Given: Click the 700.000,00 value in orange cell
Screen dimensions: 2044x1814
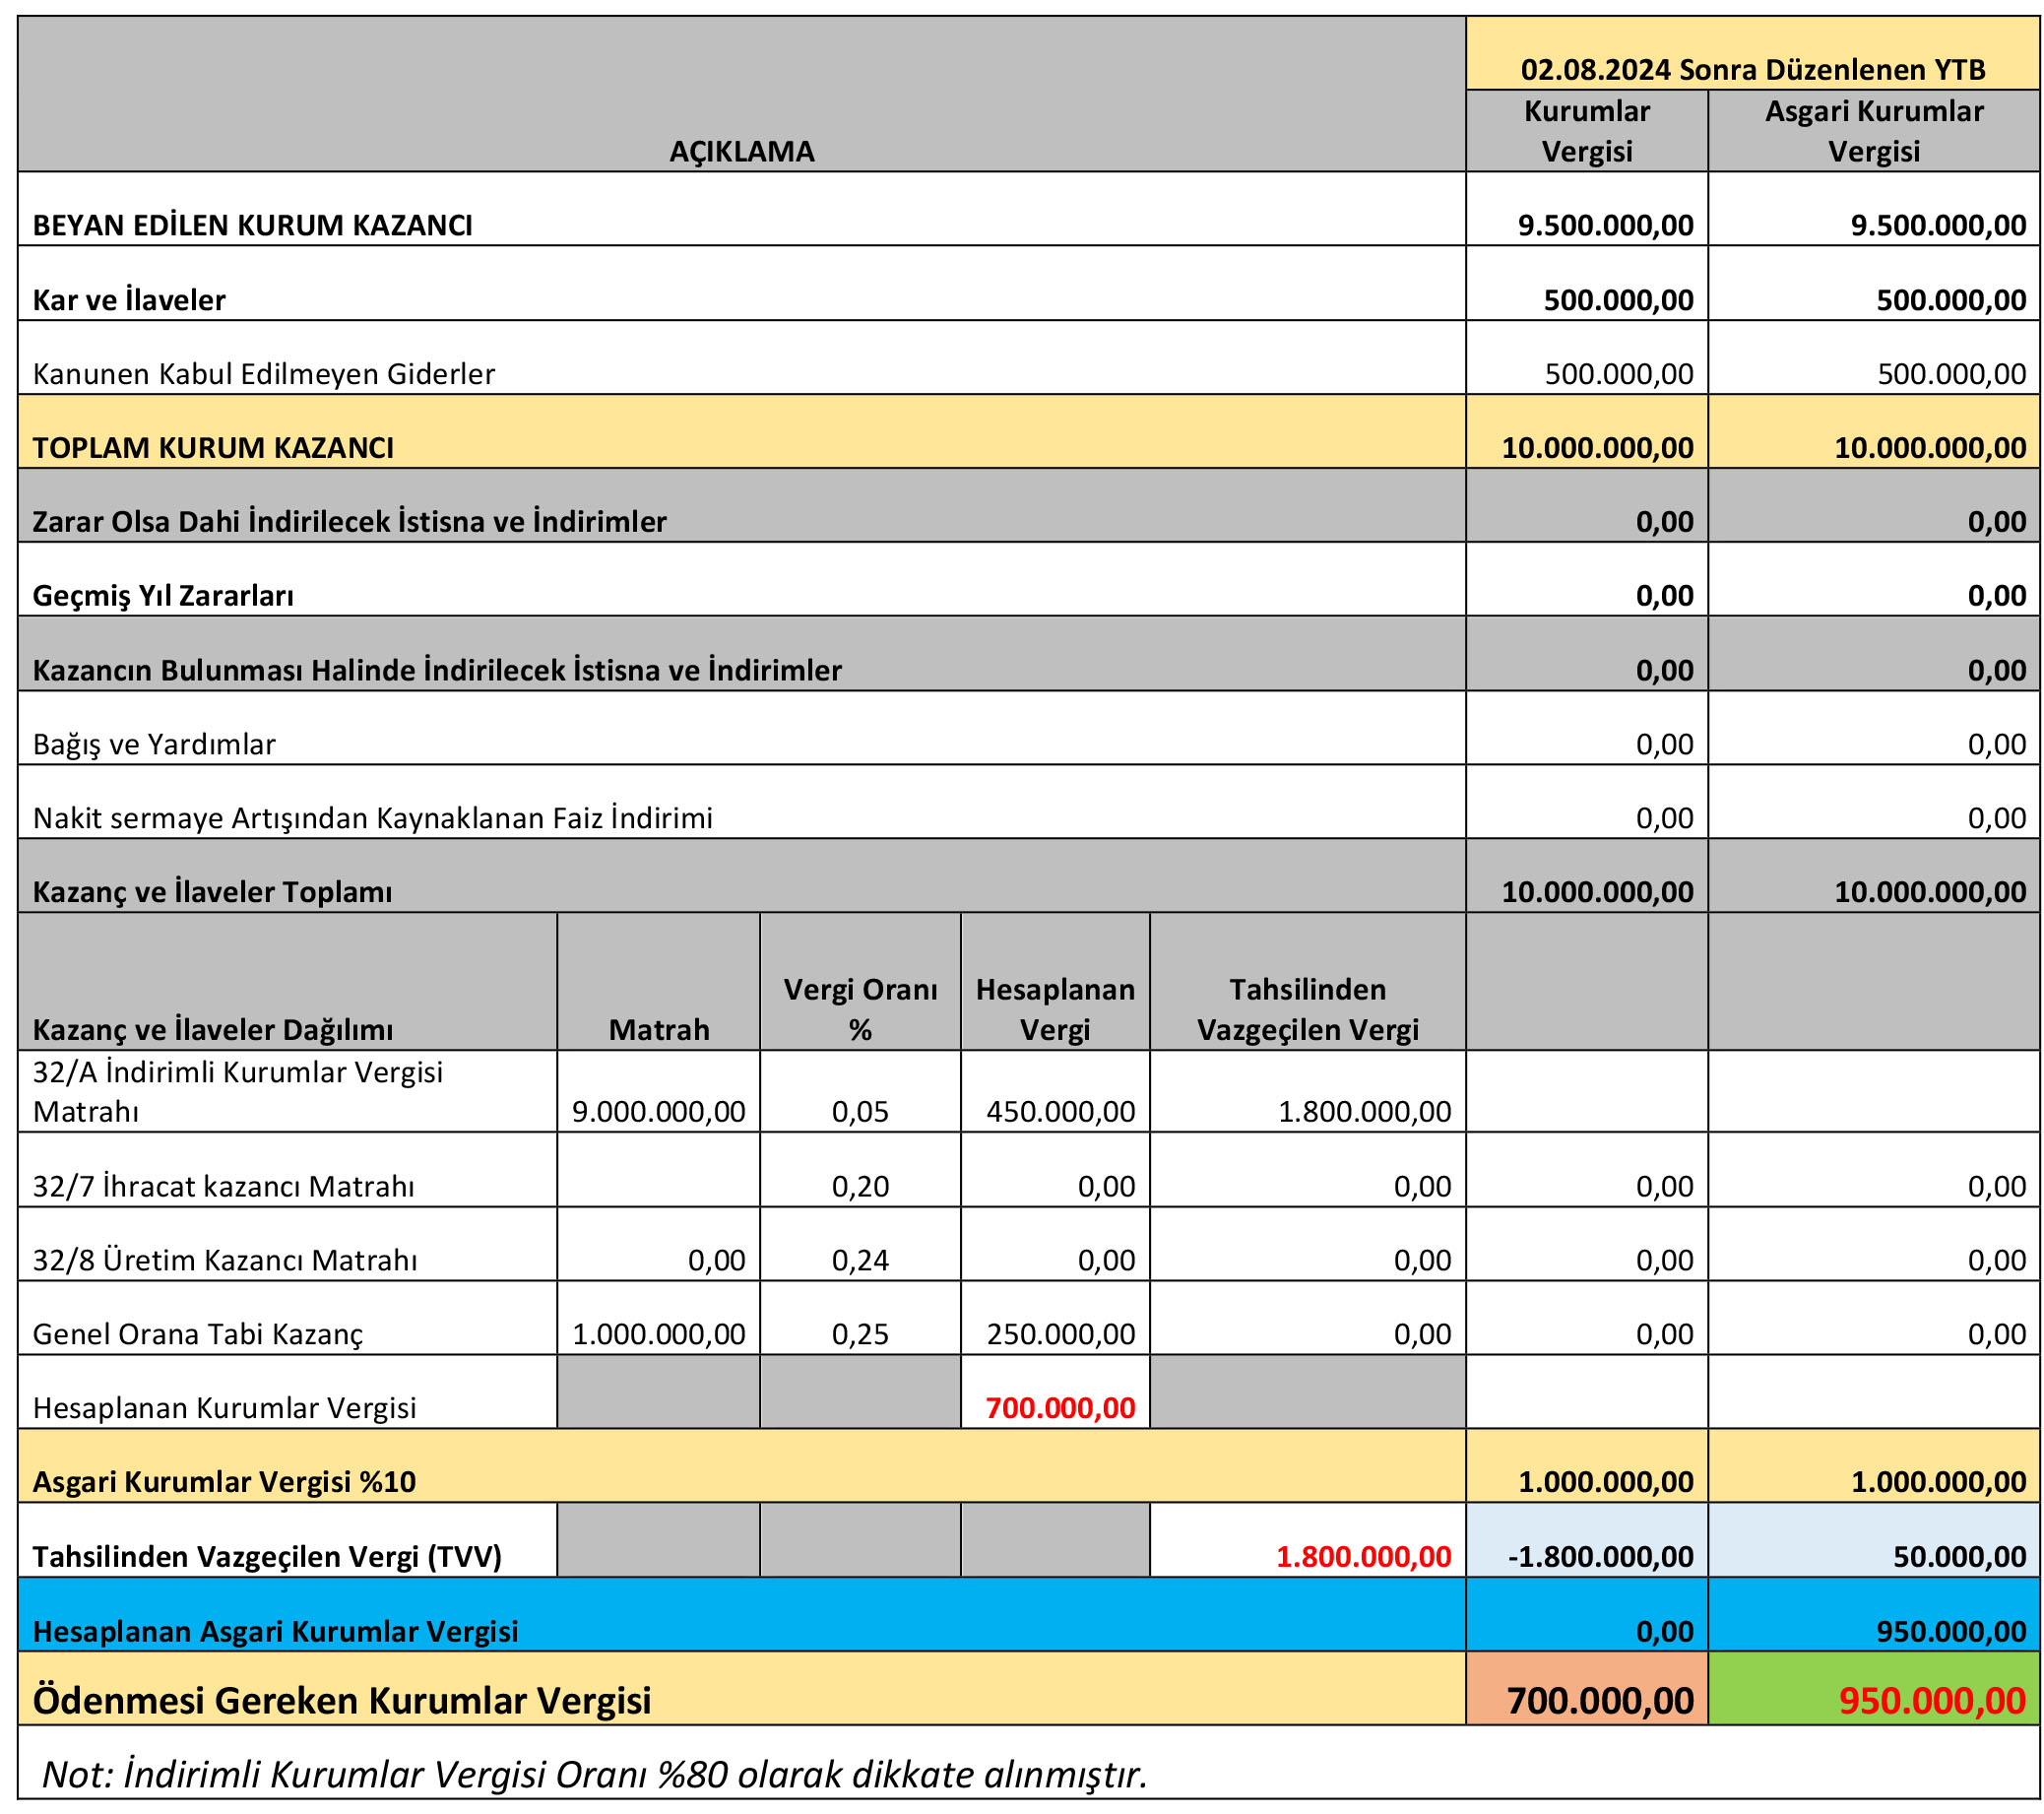Looking at the screenshot, I should click(x=1600, y=1701).
